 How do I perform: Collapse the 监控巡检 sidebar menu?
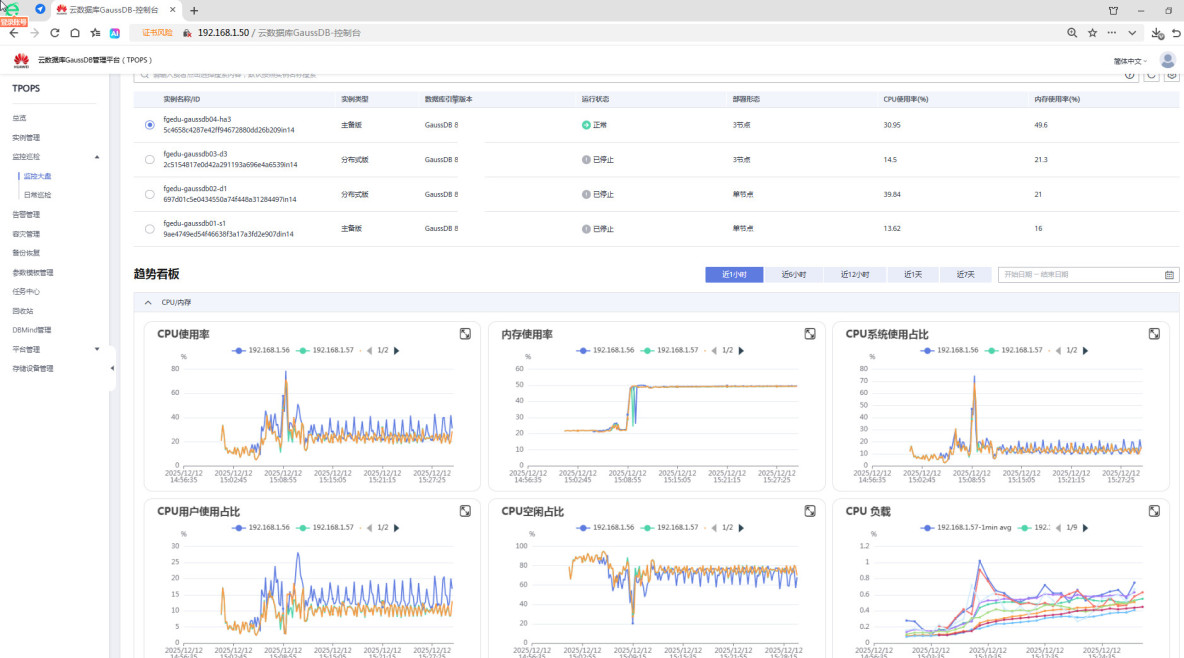(x=97, y=157)
